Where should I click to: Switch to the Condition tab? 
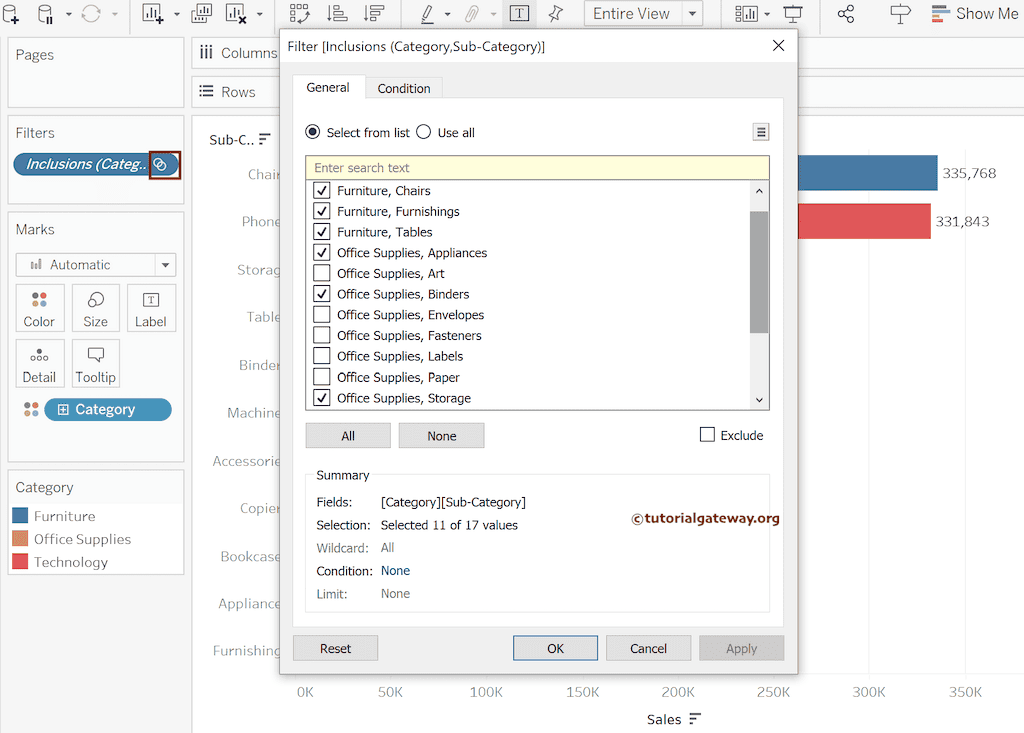404,88
